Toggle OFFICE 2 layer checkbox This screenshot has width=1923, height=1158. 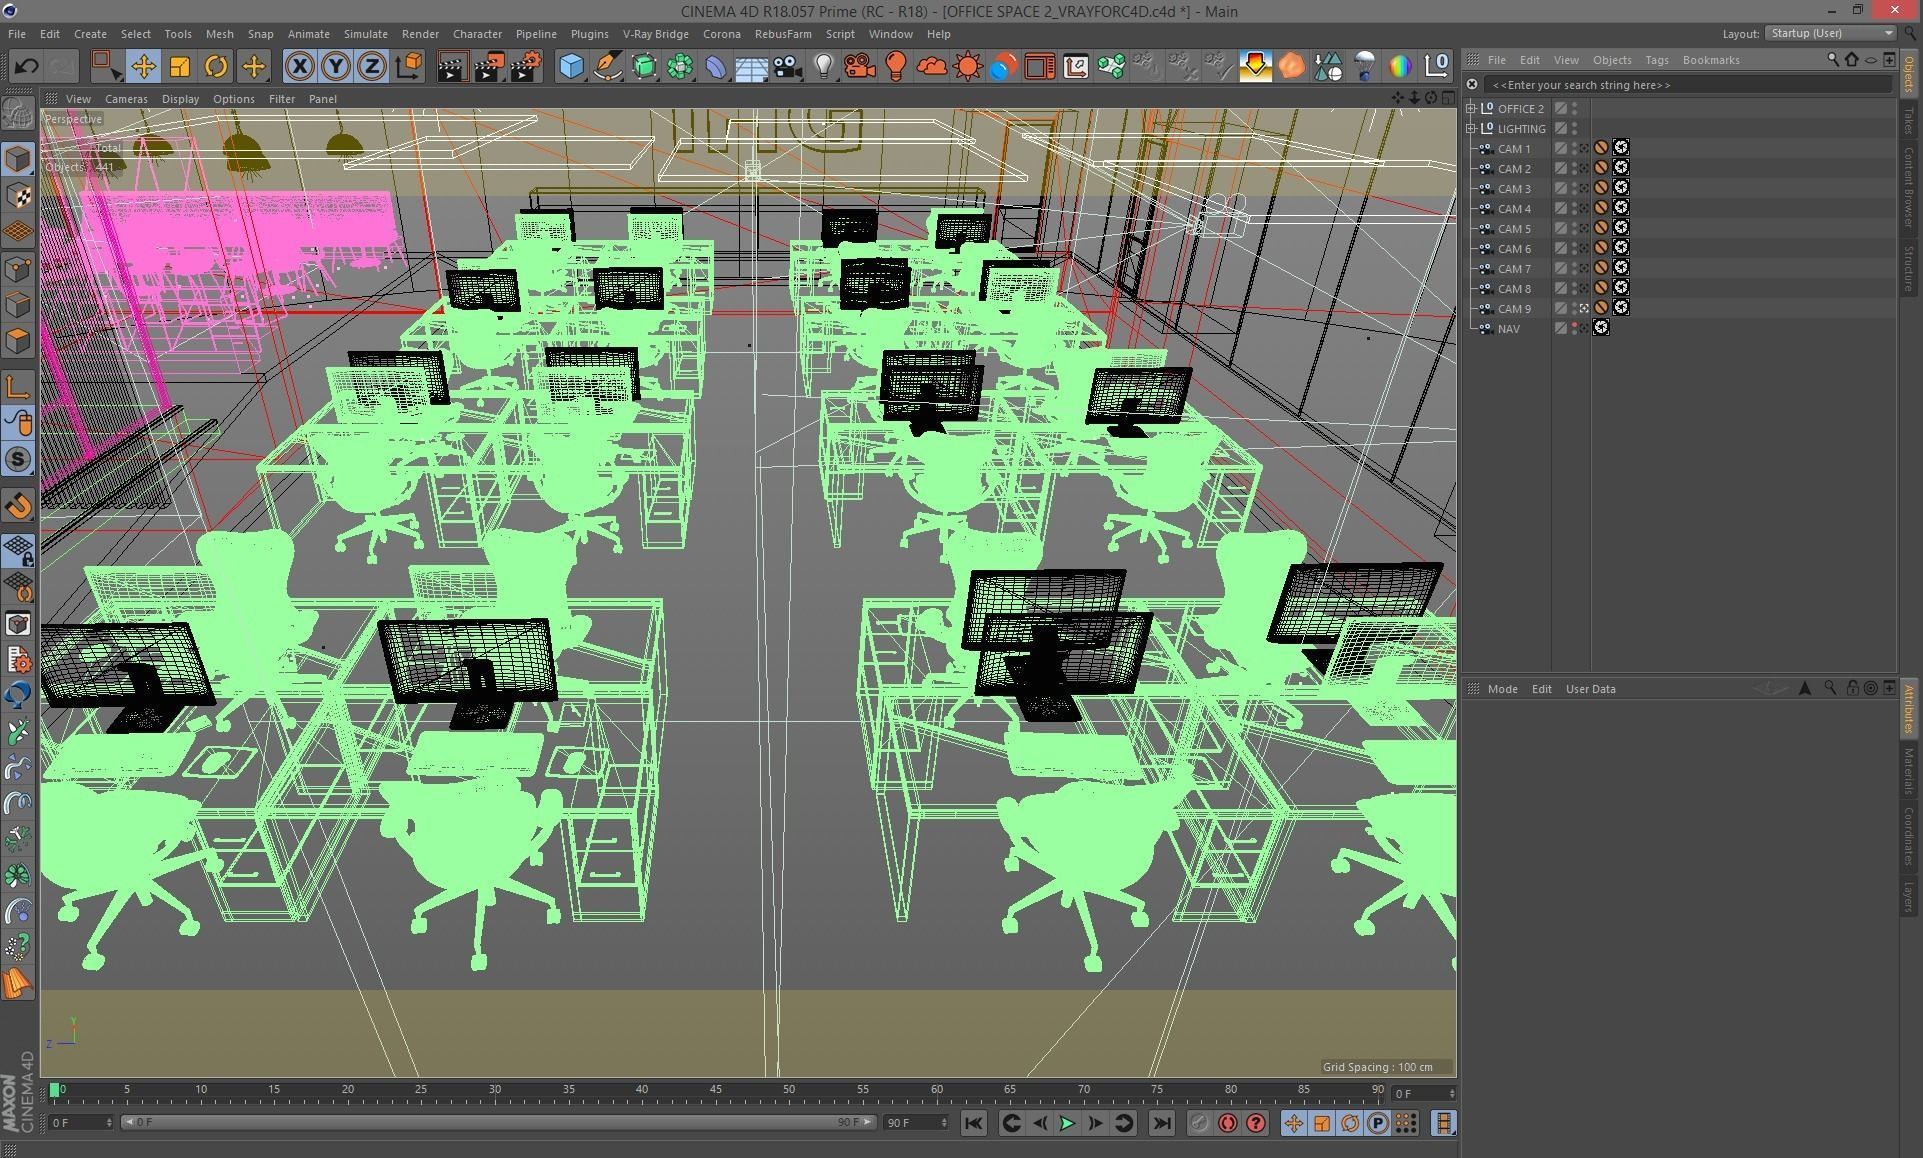(x=1560, y=108)
